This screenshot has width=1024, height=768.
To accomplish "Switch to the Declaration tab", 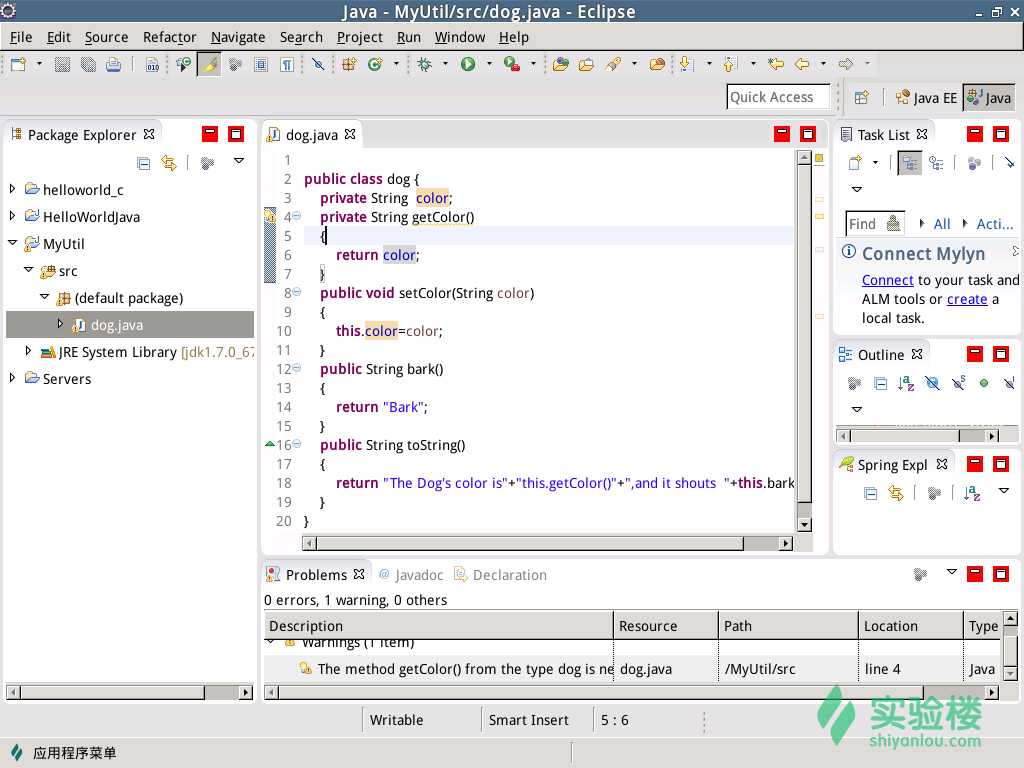I will tap(501, 575).
